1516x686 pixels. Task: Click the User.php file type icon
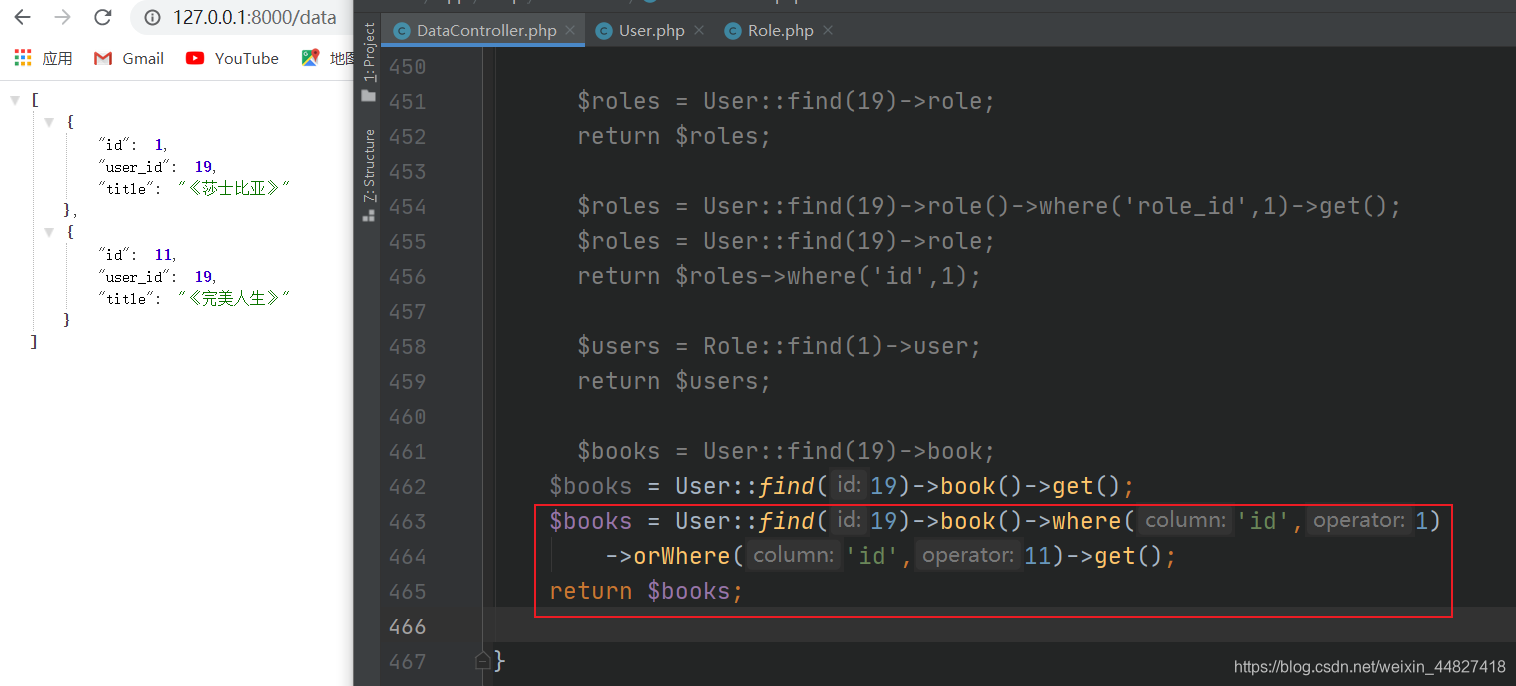tap(604, 31)
